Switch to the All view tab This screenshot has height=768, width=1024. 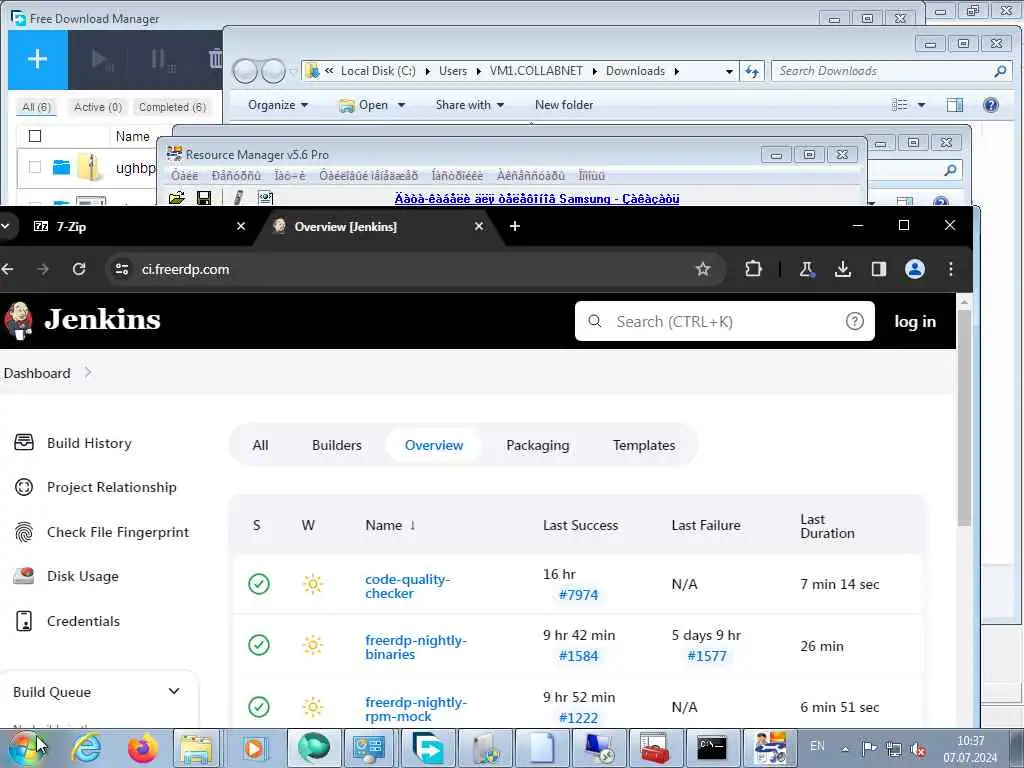260,445
